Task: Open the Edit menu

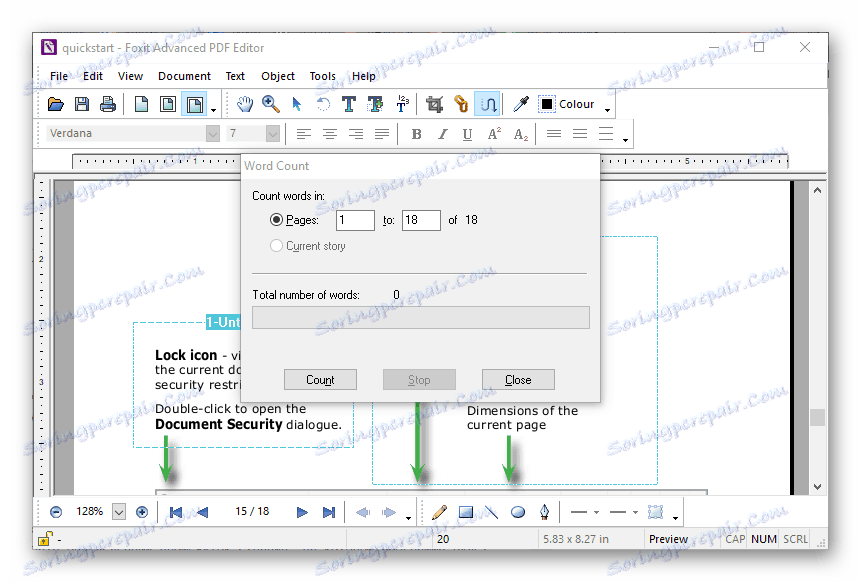Action: [x=93, y=76]
